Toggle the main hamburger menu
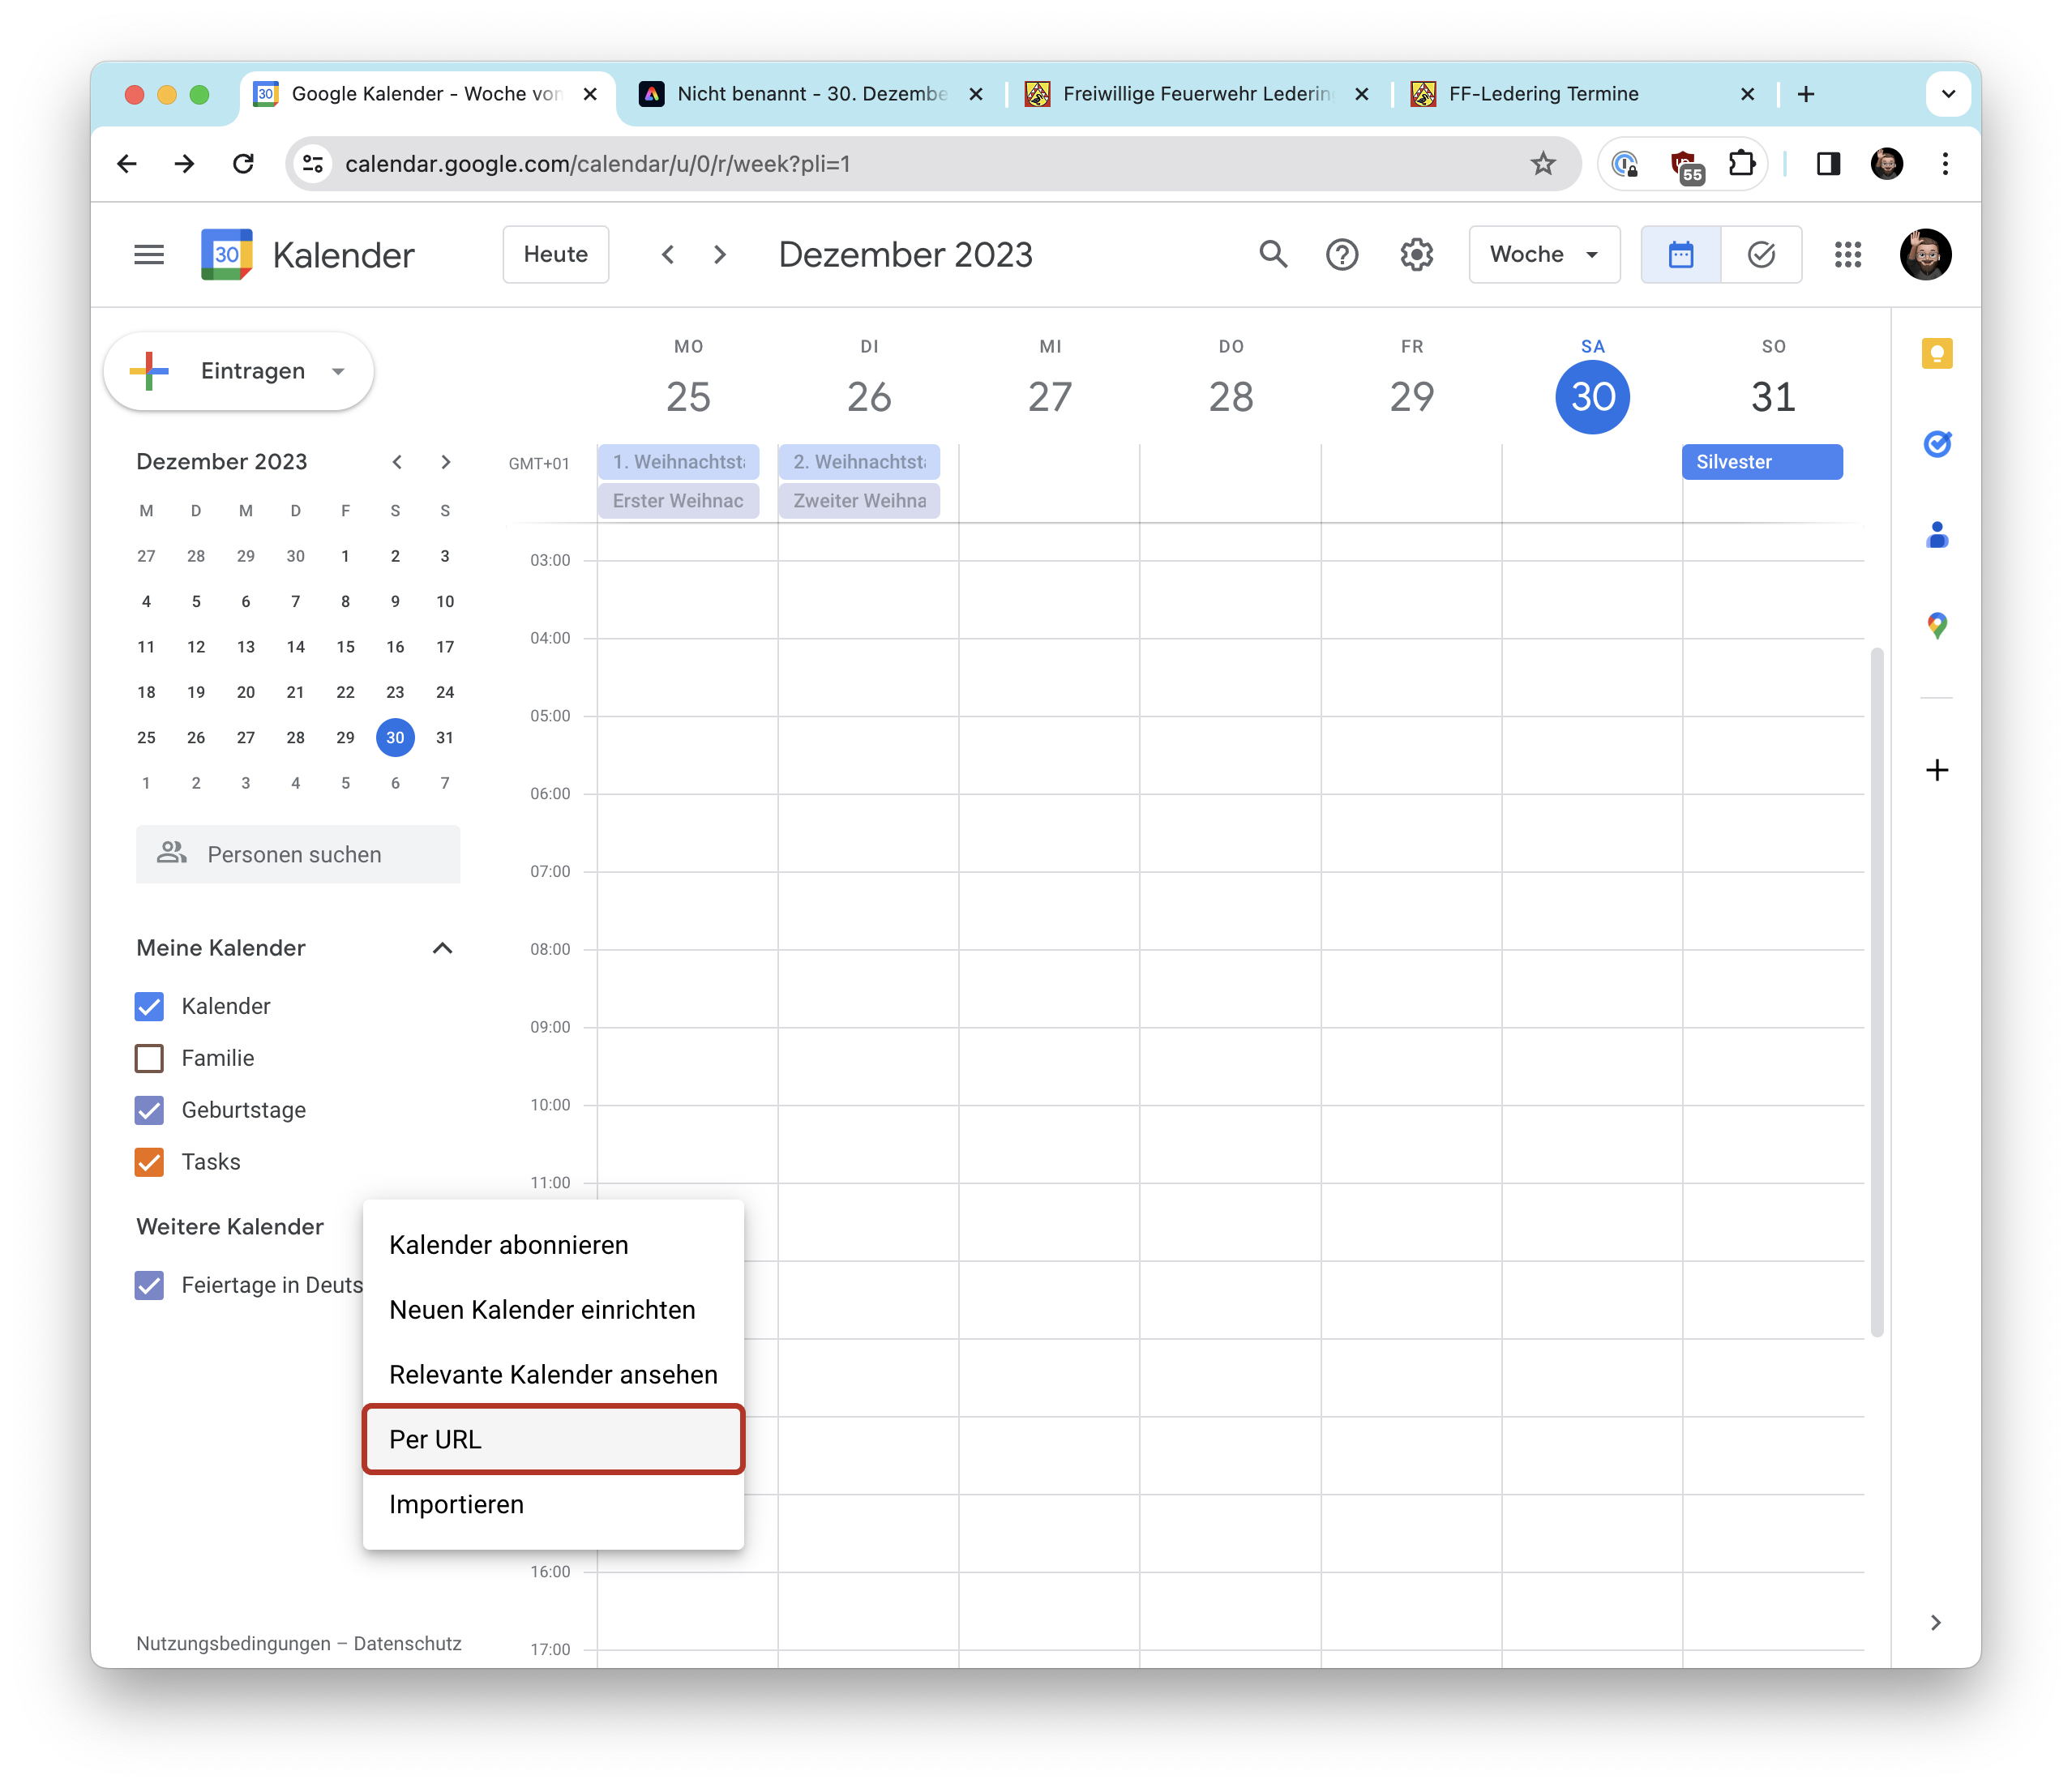Screen dimensions: 2072x1788 click(x=149, y=254)
